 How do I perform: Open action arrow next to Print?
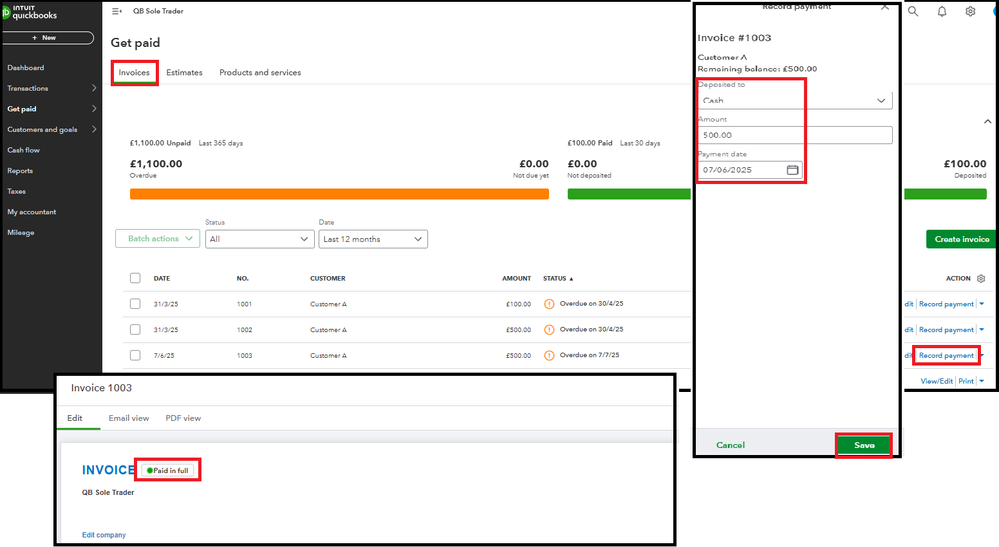coord(982,381)
